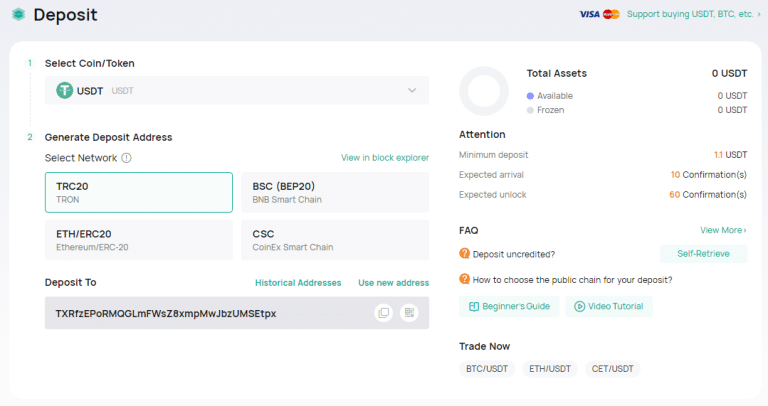Image resolution: width=768 pixels, height=406 pixels.
Task: Click the Available legend dot
Action: [530, 96]
